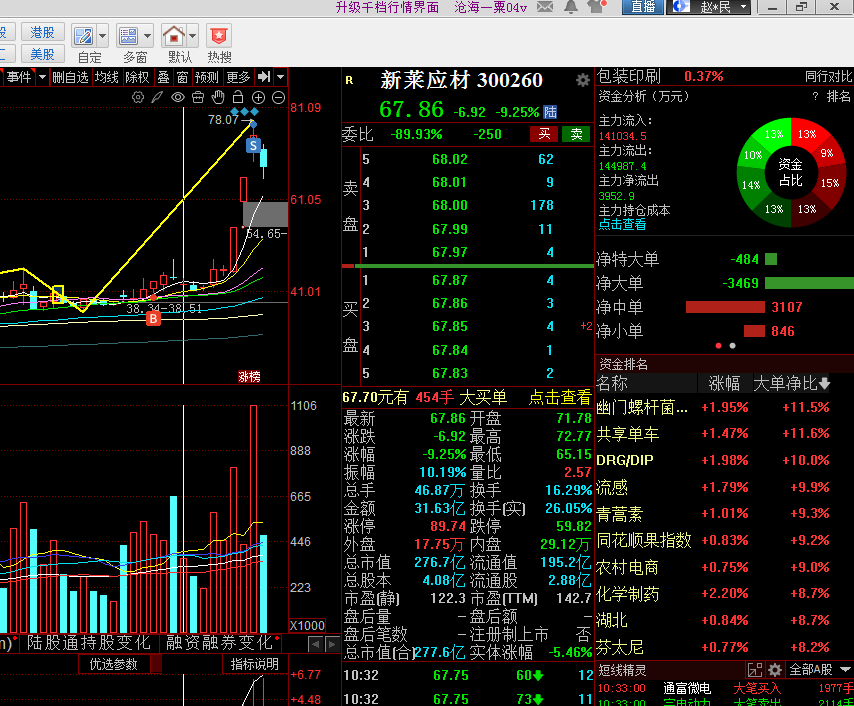This screenshot has width=854, height=706.
Task: Click 优选参数 button
Action: point(113,664)
